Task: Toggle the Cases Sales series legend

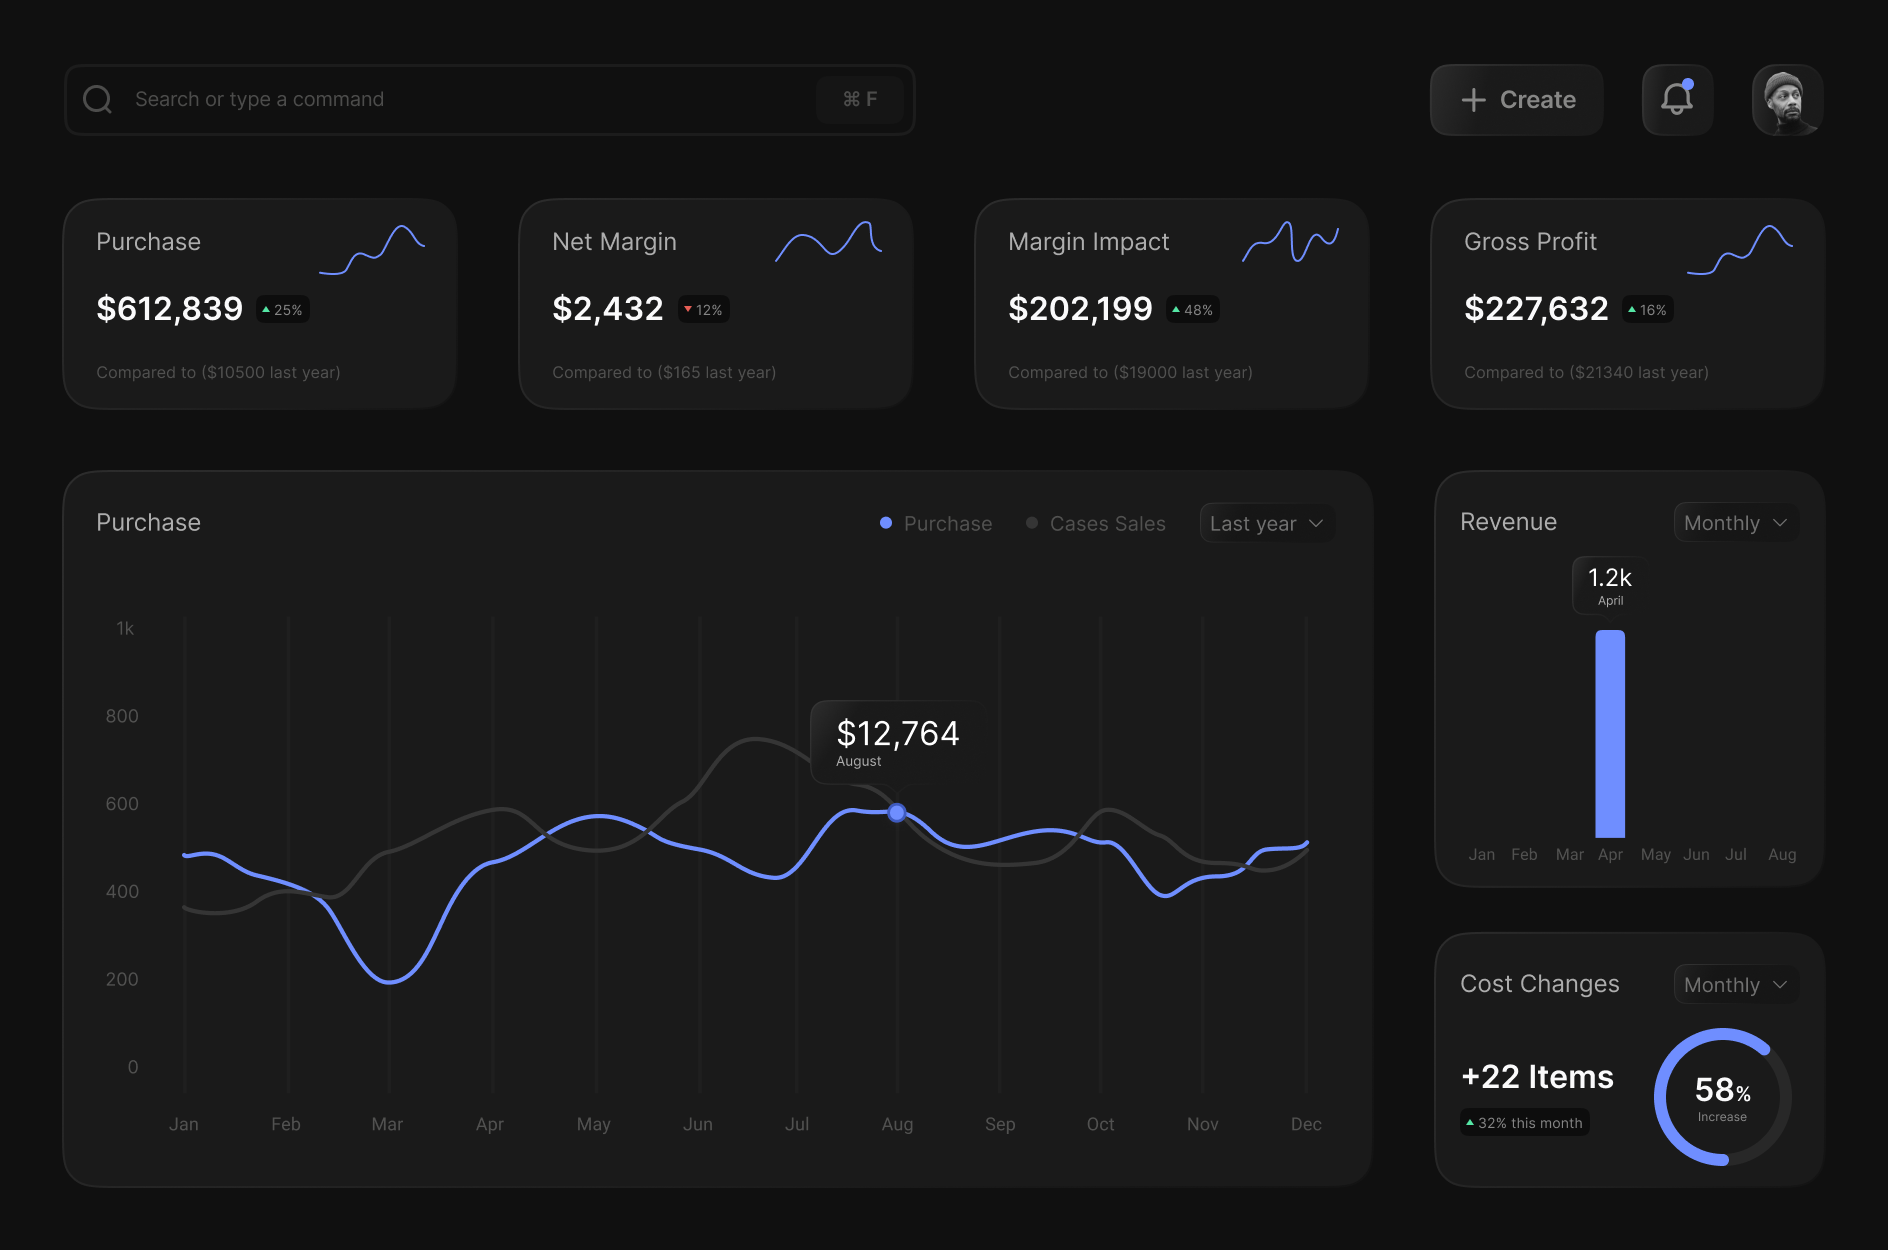Action: click(x=1096, y=523)
